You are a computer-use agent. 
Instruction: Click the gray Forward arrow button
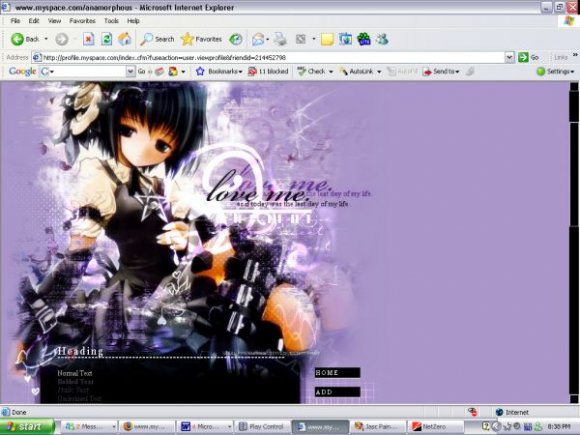click(62, 39)
